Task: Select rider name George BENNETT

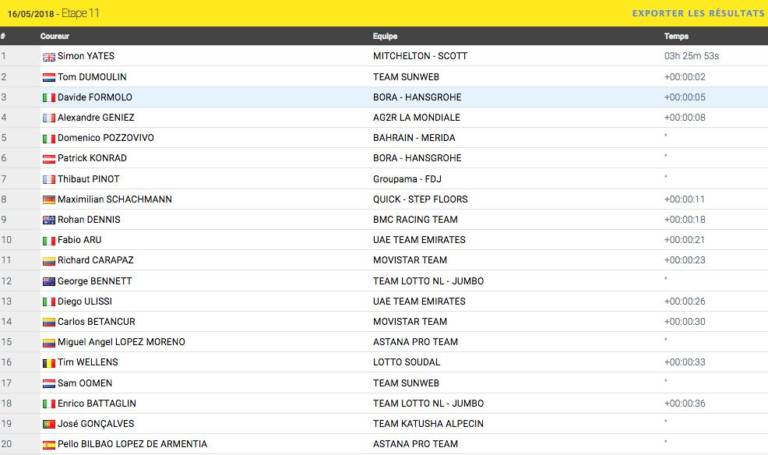Action: coord(95,281)
